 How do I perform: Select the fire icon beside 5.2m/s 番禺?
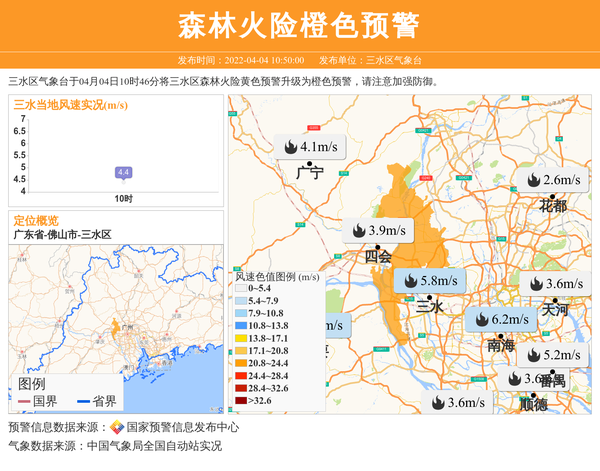coord(533,356)
